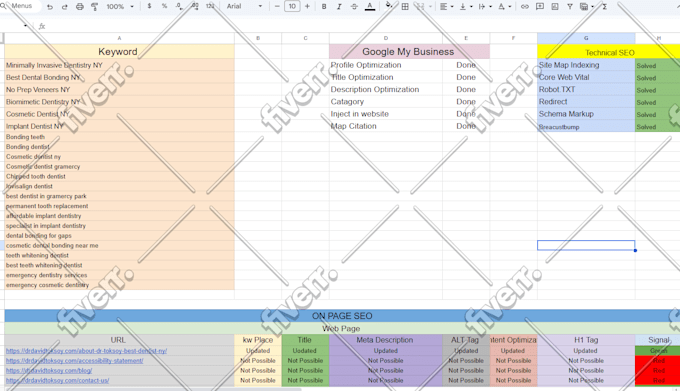Open the Filter views table icon dropdown

[586, 7]
